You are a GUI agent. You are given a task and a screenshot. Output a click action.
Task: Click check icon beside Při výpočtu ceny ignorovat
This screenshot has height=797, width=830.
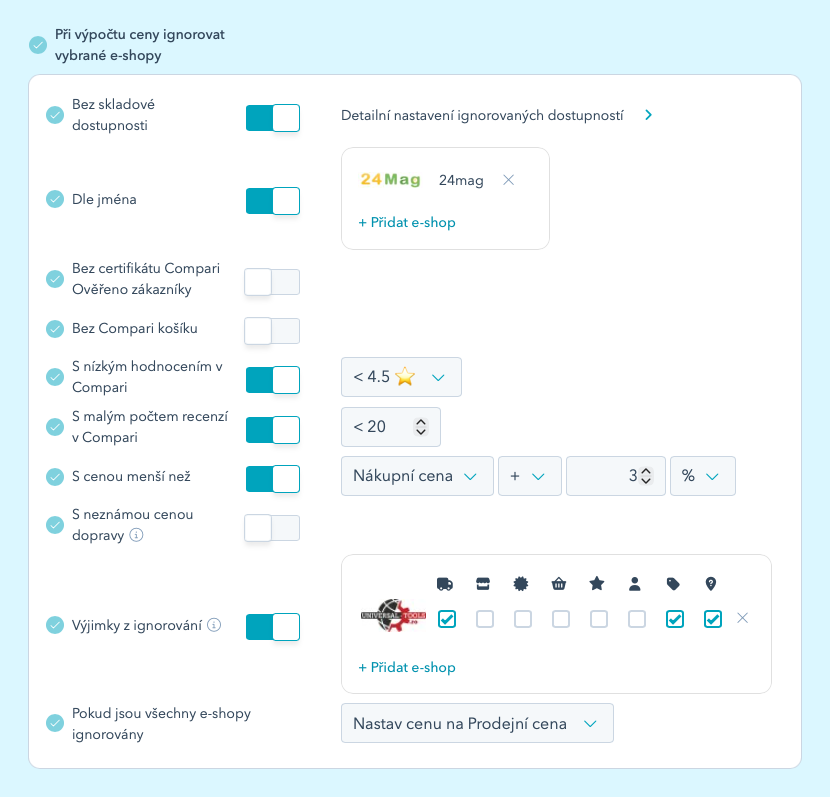pos(38,45)
